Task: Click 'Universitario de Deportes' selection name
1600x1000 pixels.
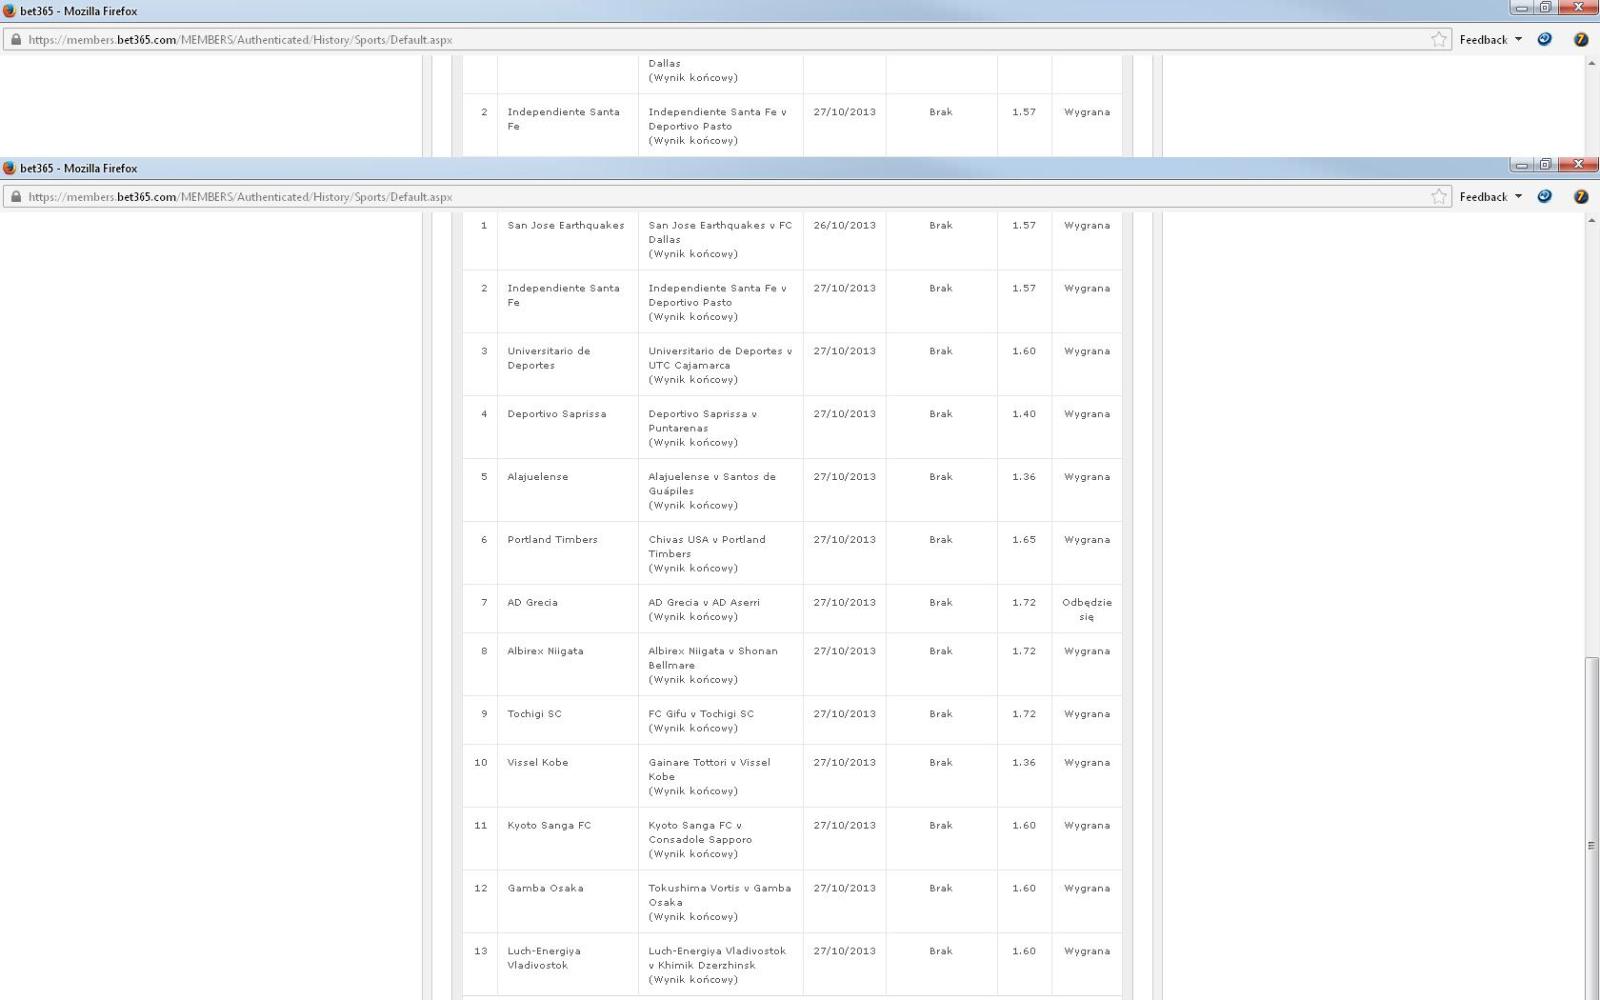Action: tap(549, 358)
